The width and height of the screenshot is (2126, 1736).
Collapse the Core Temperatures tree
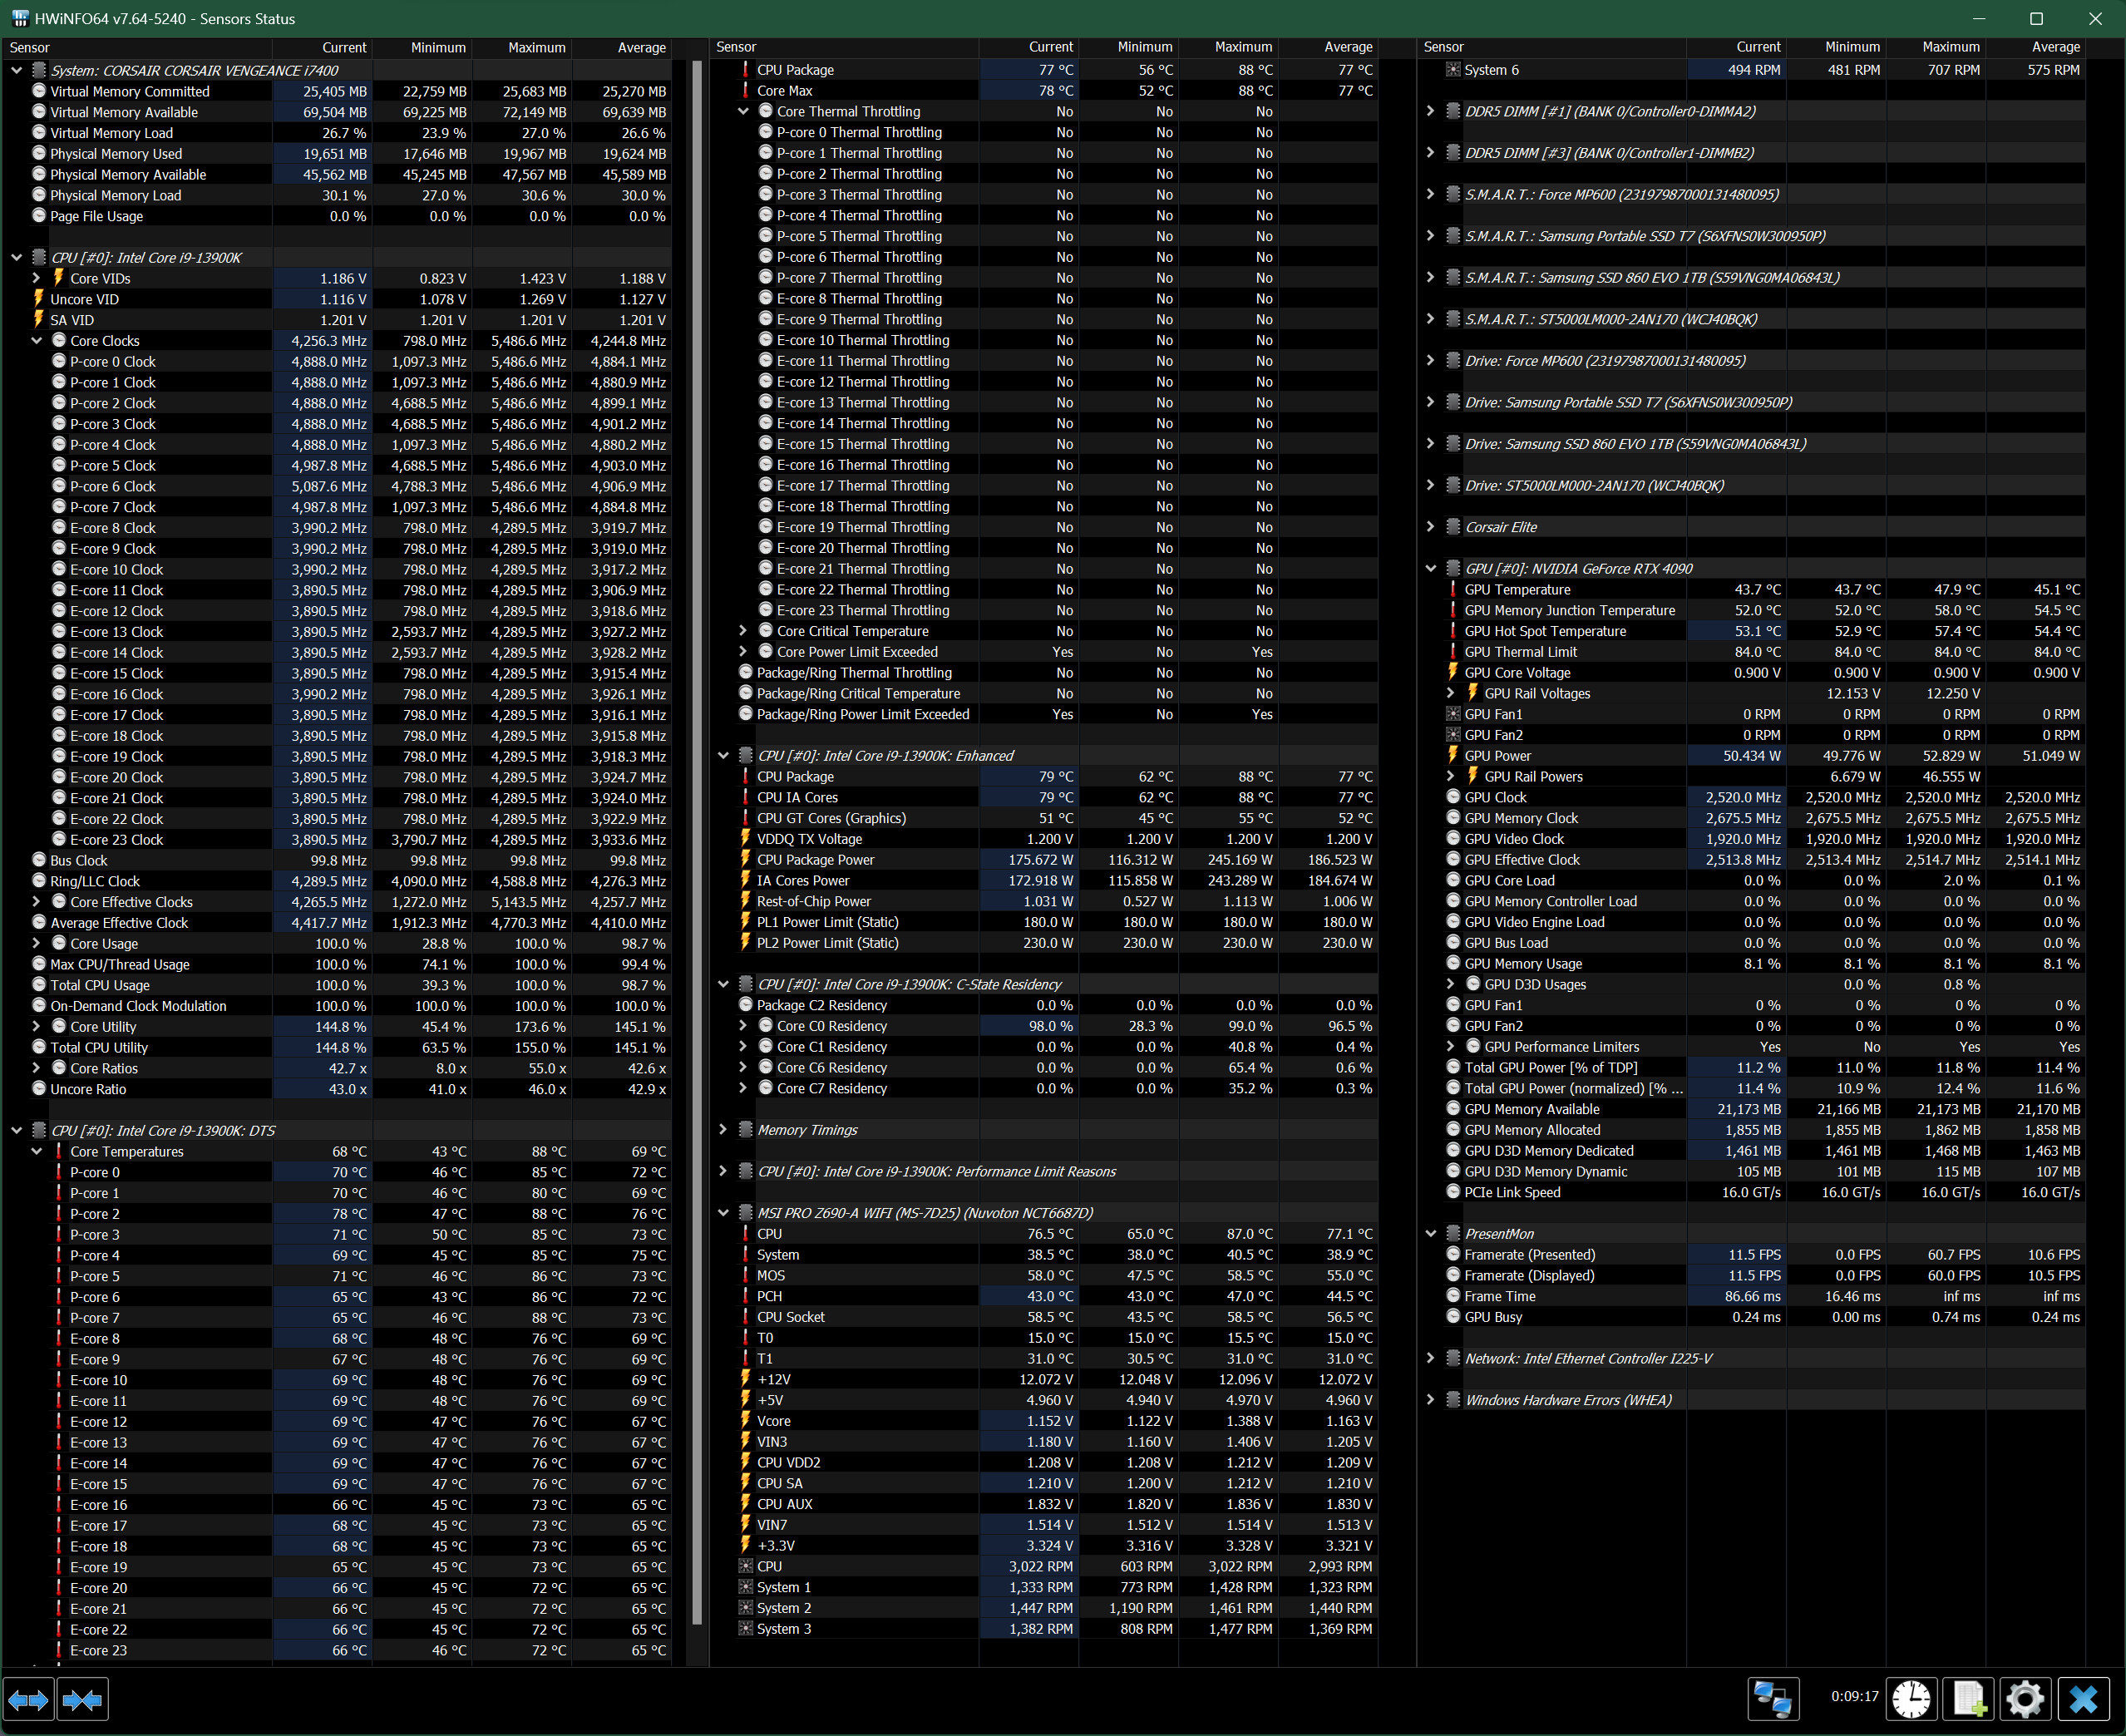(x=36, y=1151)
